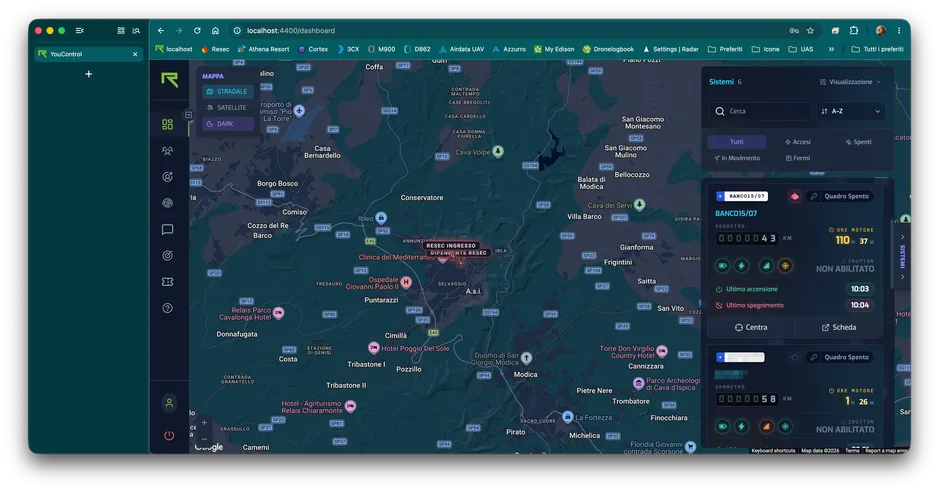Click the map zoom out minus button
Viewport: 939px width, 491px height.
[x=204, y=439]
